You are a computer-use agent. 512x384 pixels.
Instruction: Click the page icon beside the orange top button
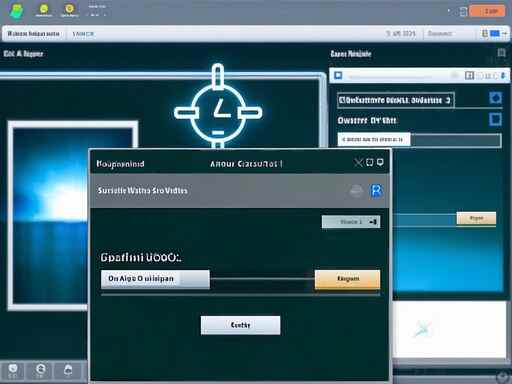coord(463,12)
